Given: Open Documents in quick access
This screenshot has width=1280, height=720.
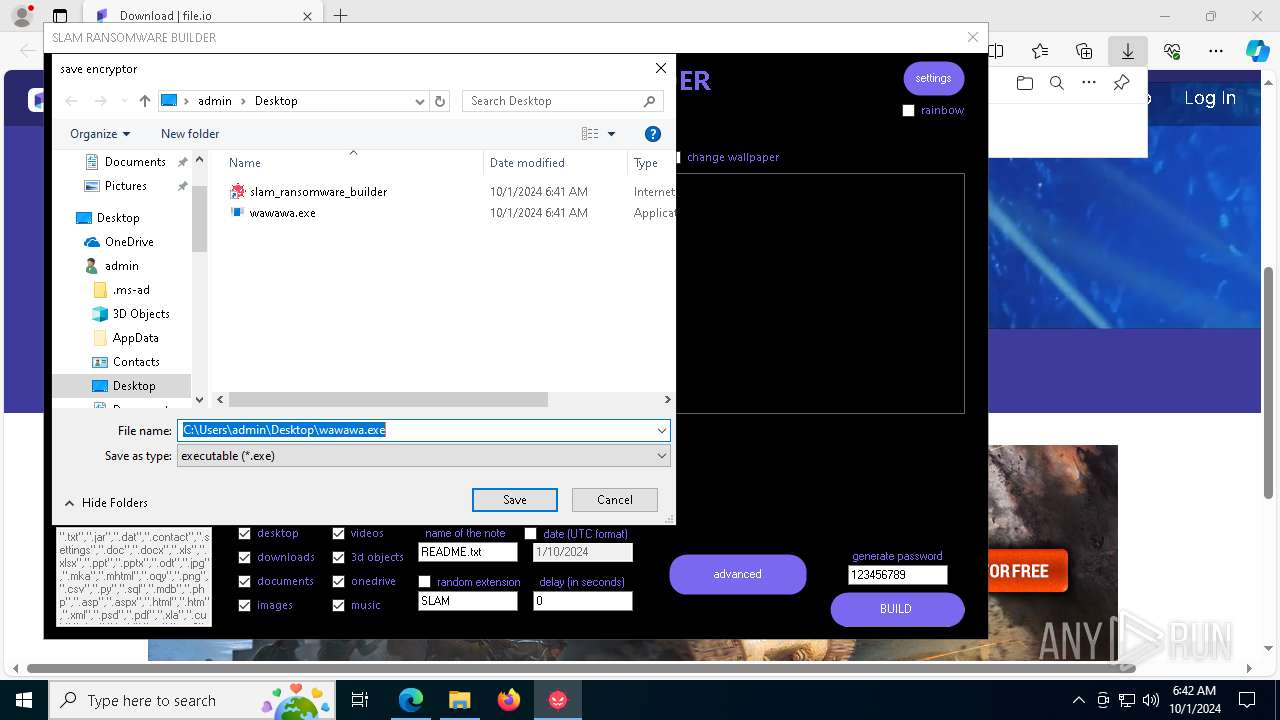Looking at the screenshot, I should 135,162.
